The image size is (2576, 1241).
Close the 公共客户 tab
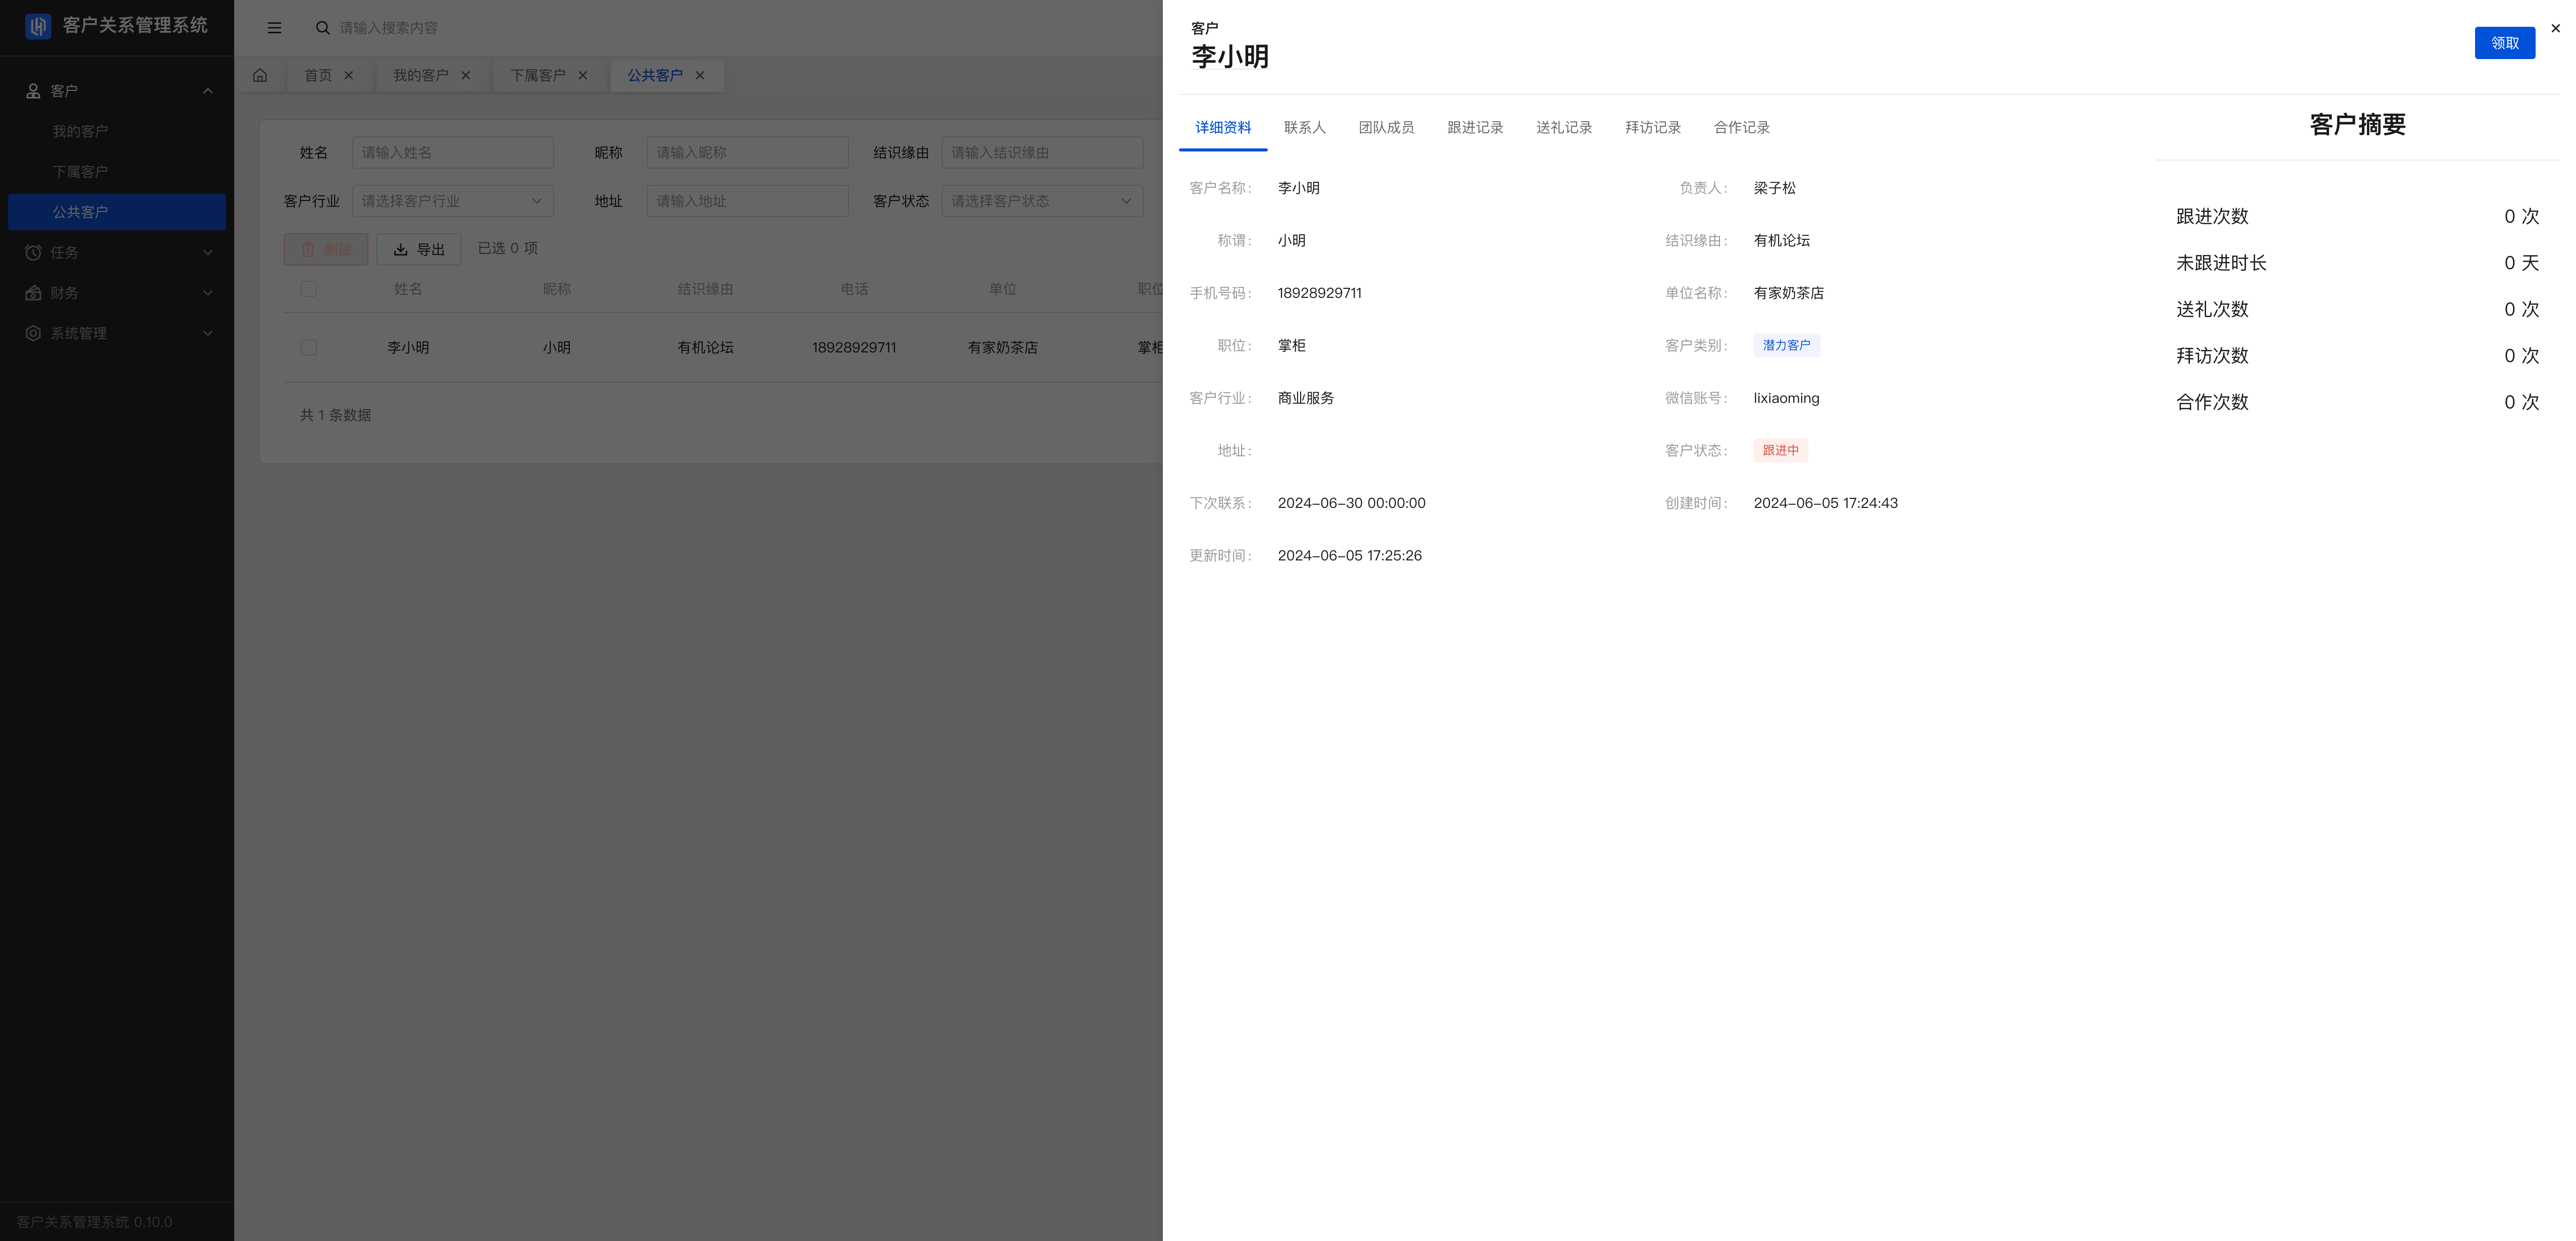click(x=700, y=76)
